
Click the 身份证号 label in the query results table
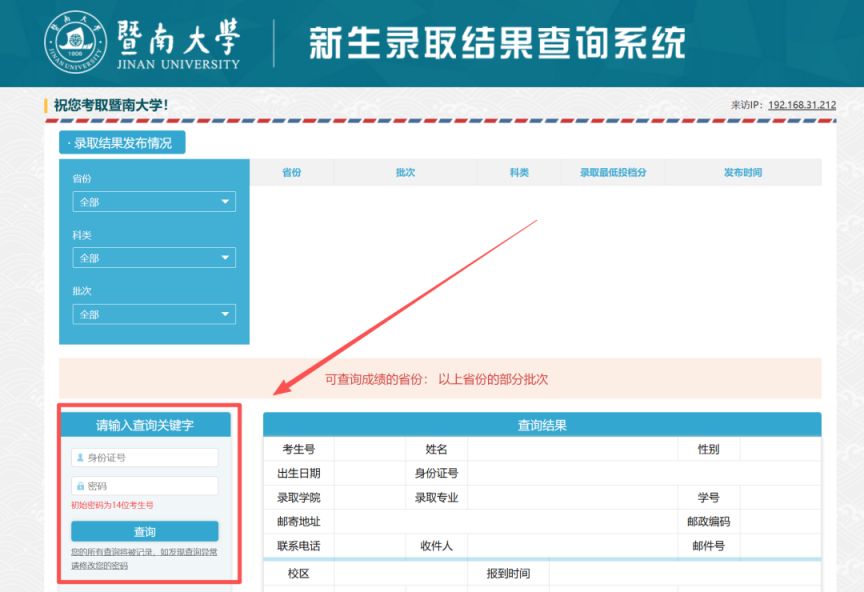click(436, 473)
